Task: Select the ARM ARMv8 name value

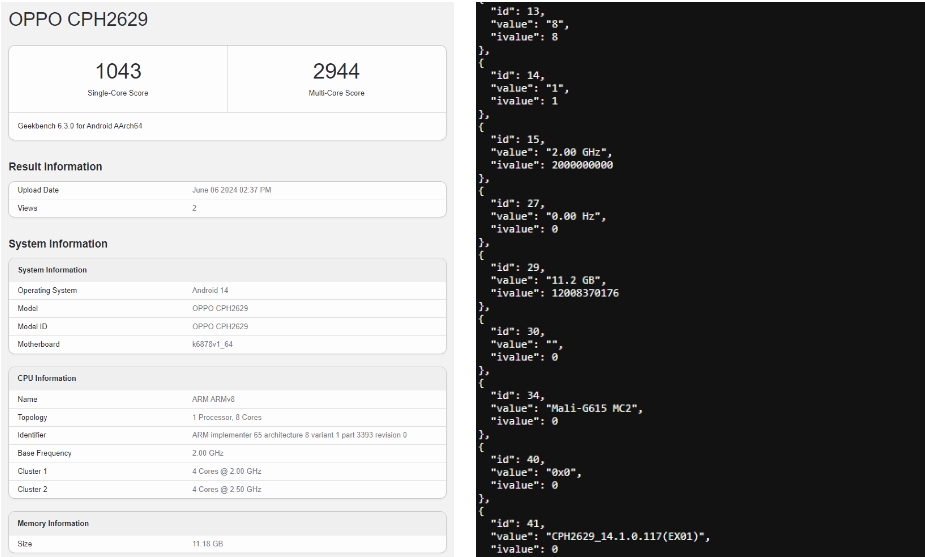Action: (x=213, y=399)
